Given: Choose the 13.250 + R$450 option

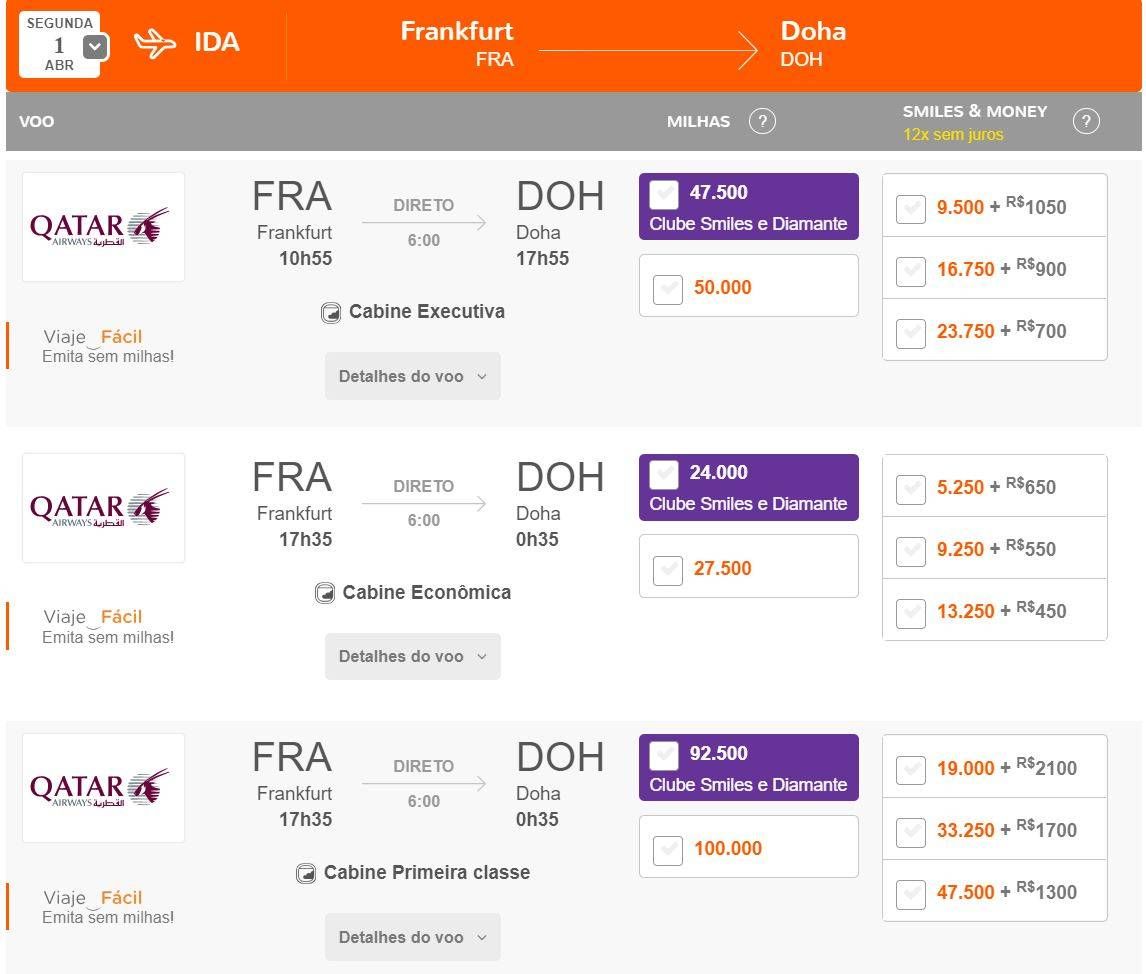Looking at the screenshot, I should coord(910,612).
